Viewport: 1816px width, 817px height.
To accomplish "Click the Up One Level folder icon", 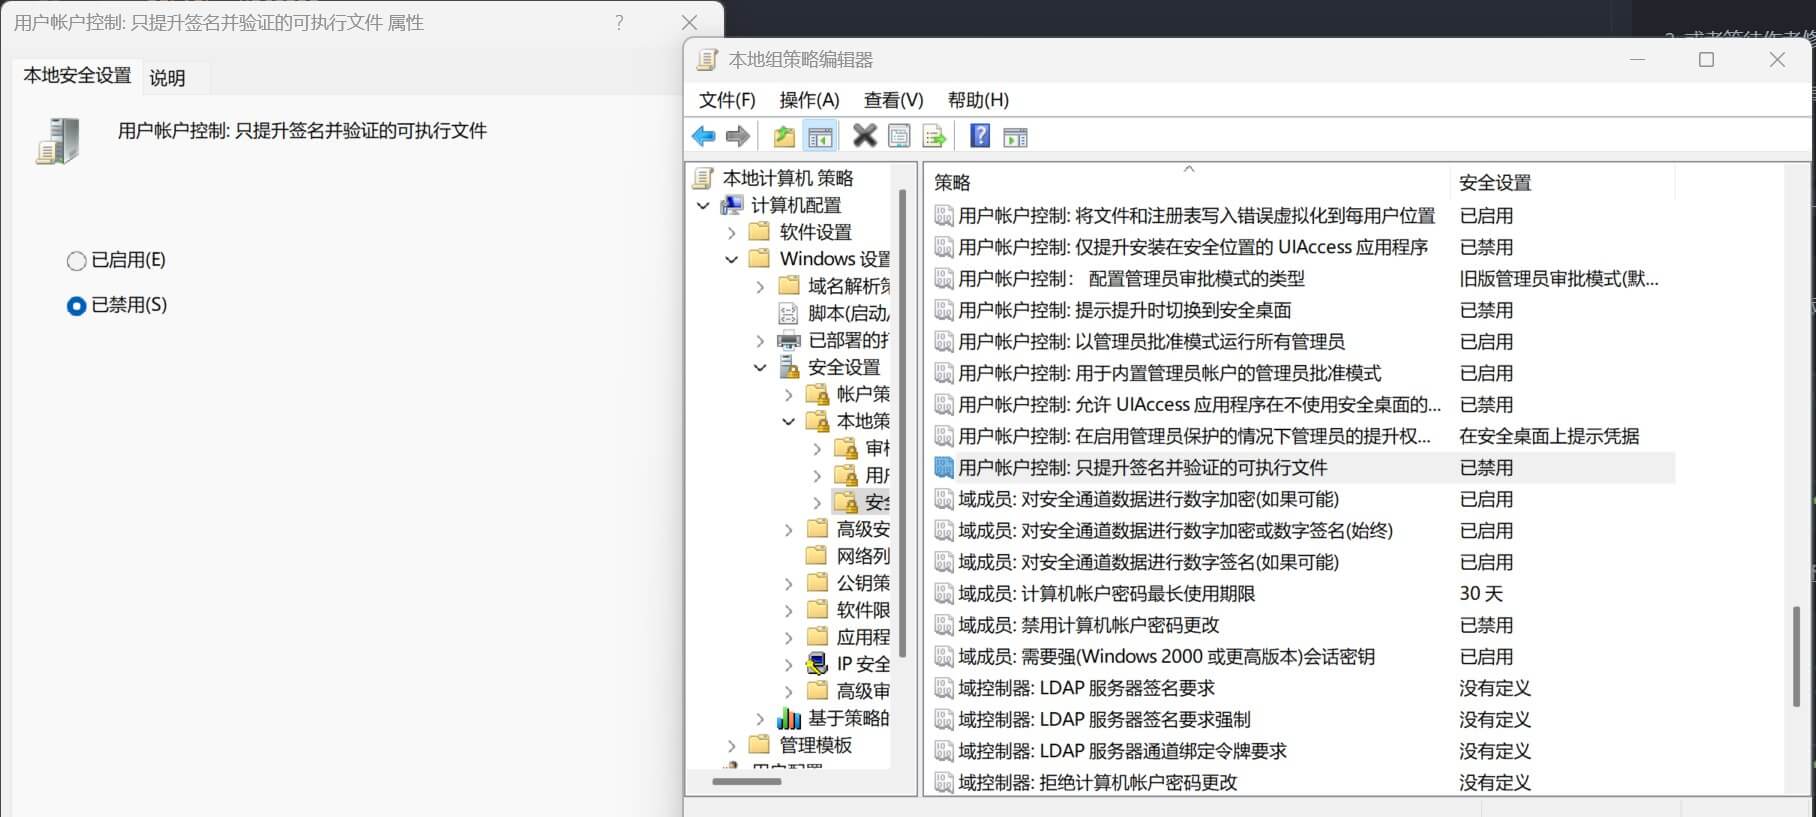I will (x=784, y=136).
